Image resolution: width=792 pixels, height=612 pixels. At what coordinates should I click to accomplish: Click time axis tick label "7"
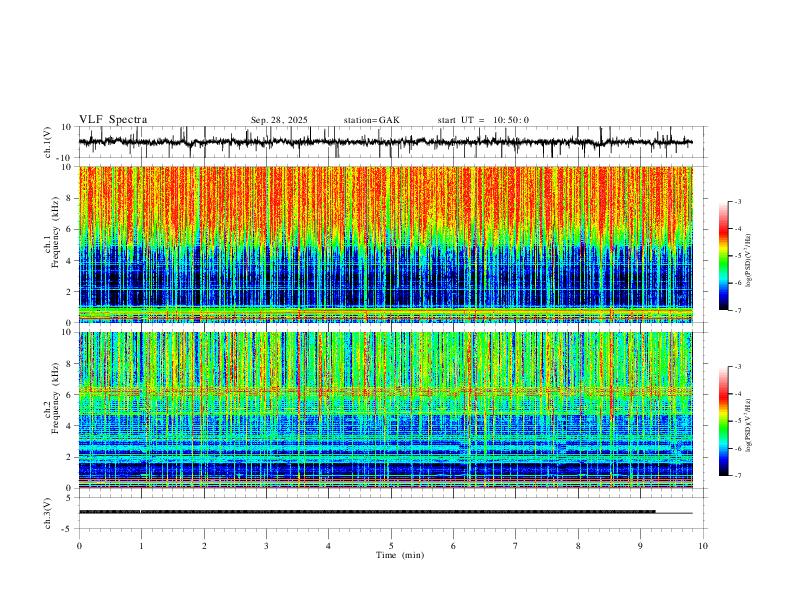[x=516, y=546]
